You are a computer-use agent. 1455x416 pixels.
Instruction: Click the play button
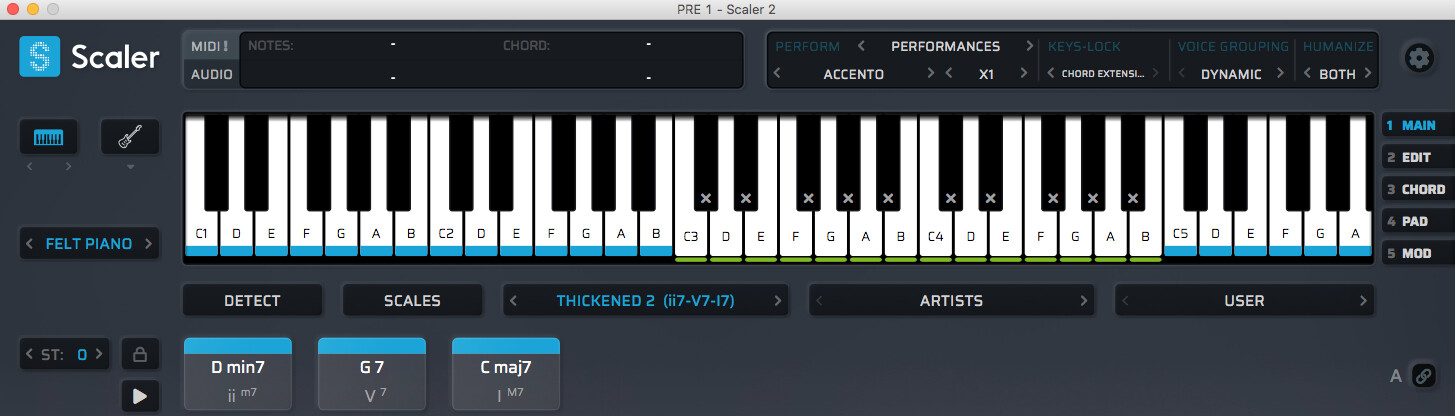pos(140,396)
